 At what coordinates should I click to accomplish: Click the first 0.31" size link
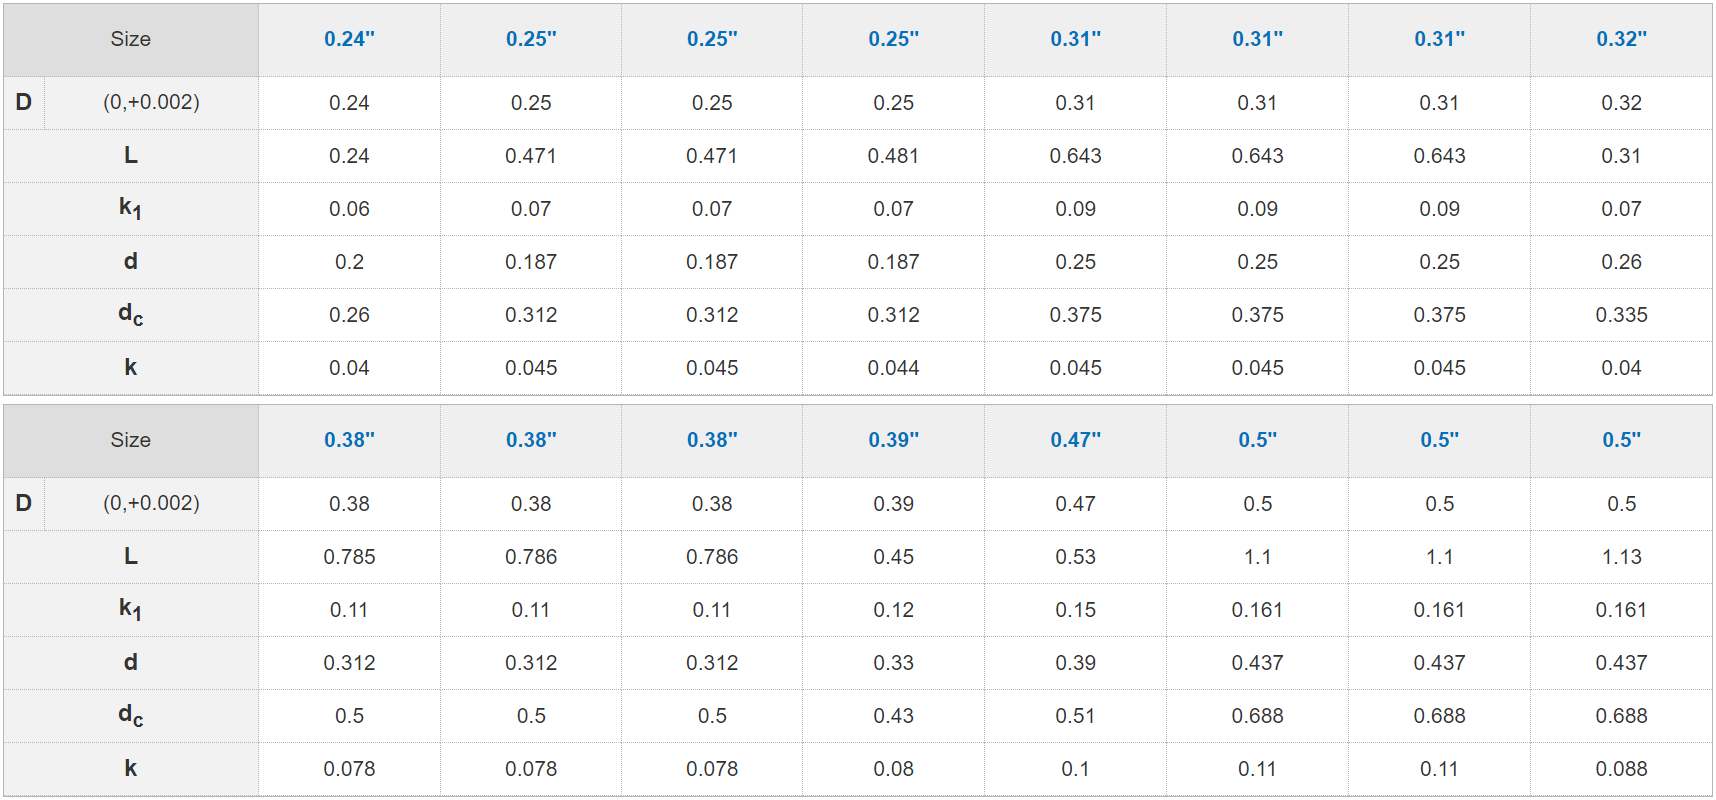point(1075,39)
